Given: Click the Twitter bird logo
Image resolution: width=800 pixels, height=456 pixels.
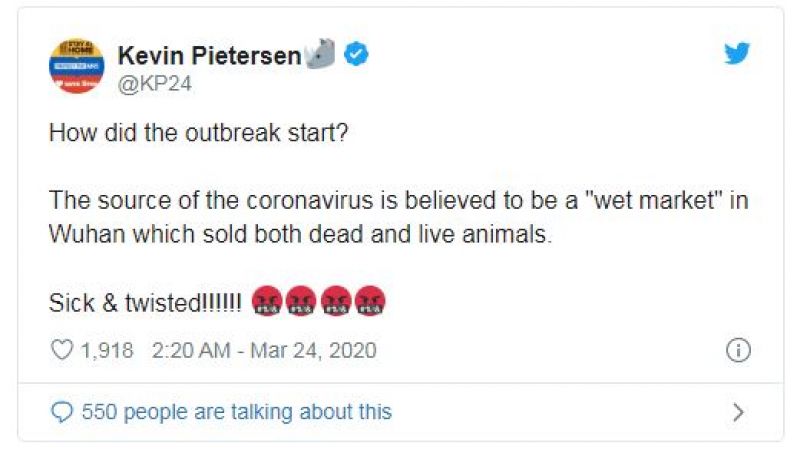Looking at the screenshot, I should tap(737, 54).
